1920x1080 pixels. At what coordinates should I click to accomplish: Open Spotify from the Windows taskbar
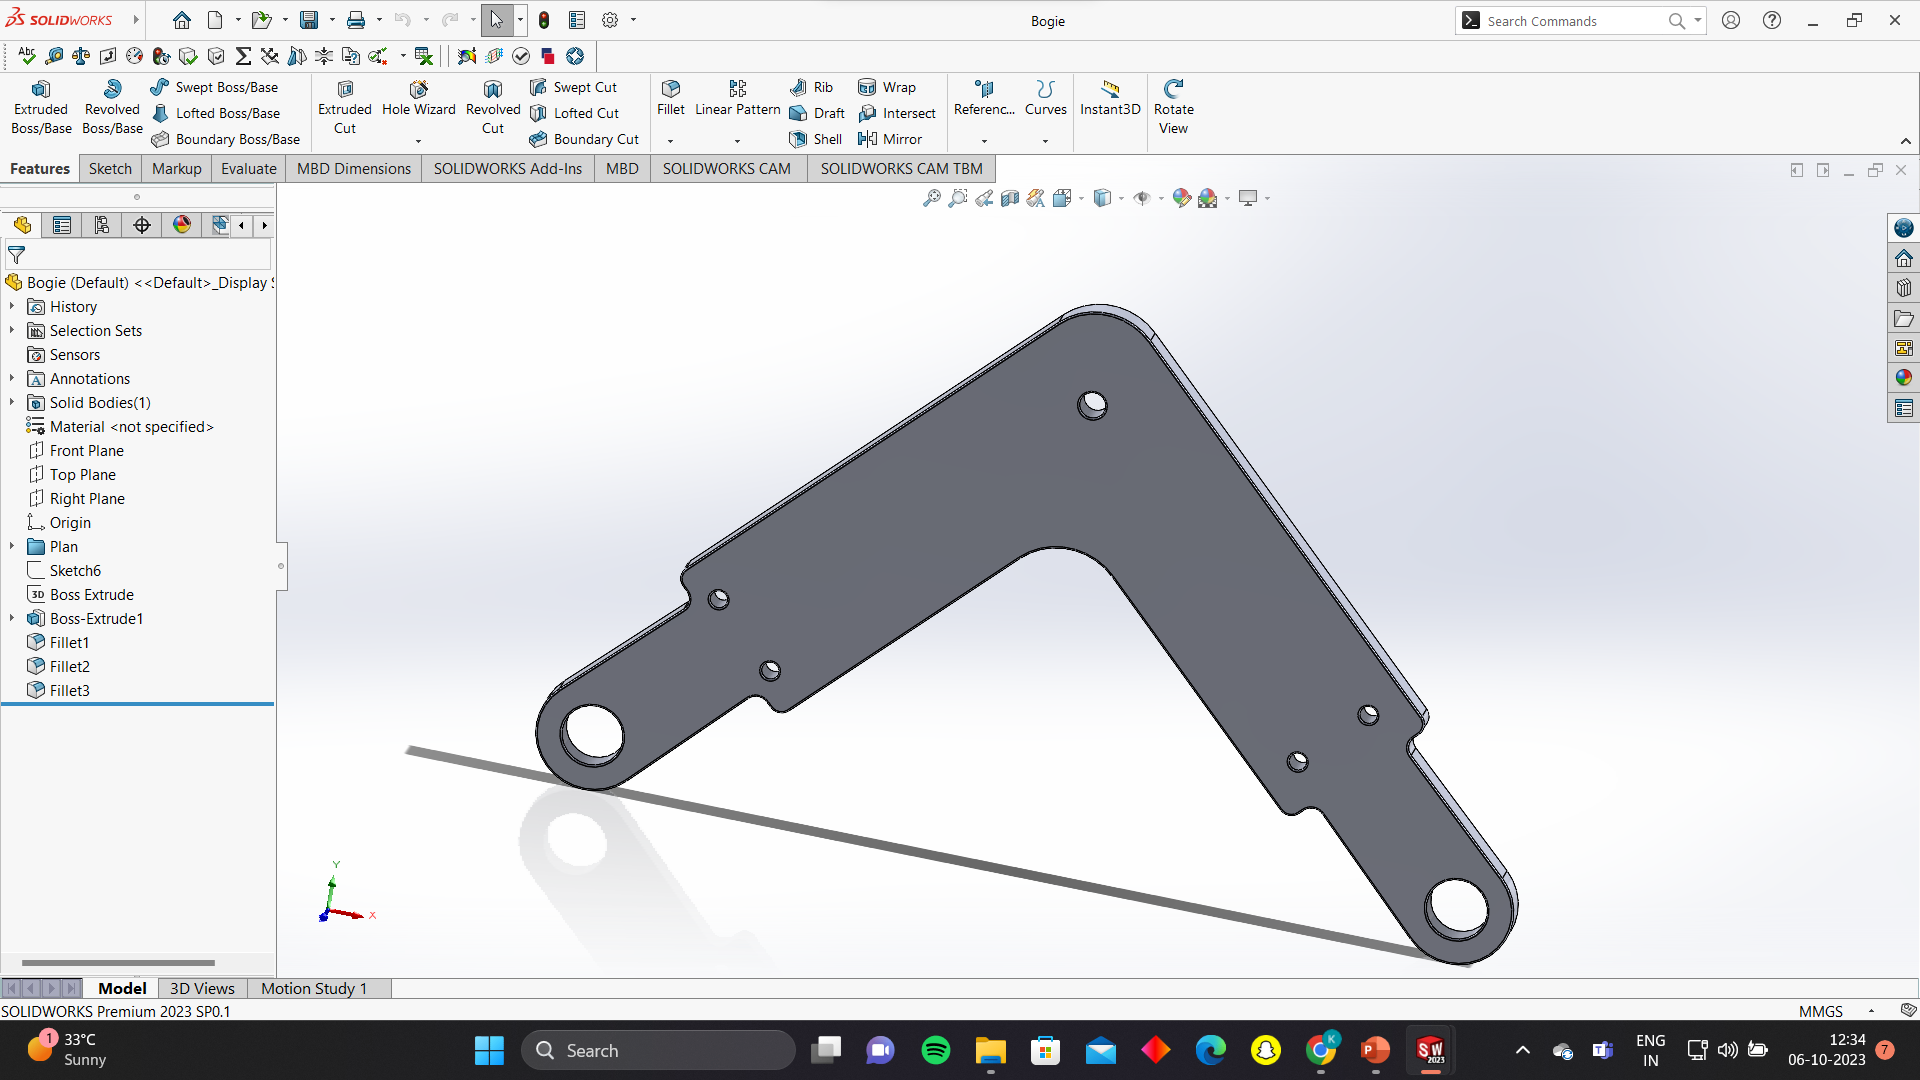click(936, 1050)
